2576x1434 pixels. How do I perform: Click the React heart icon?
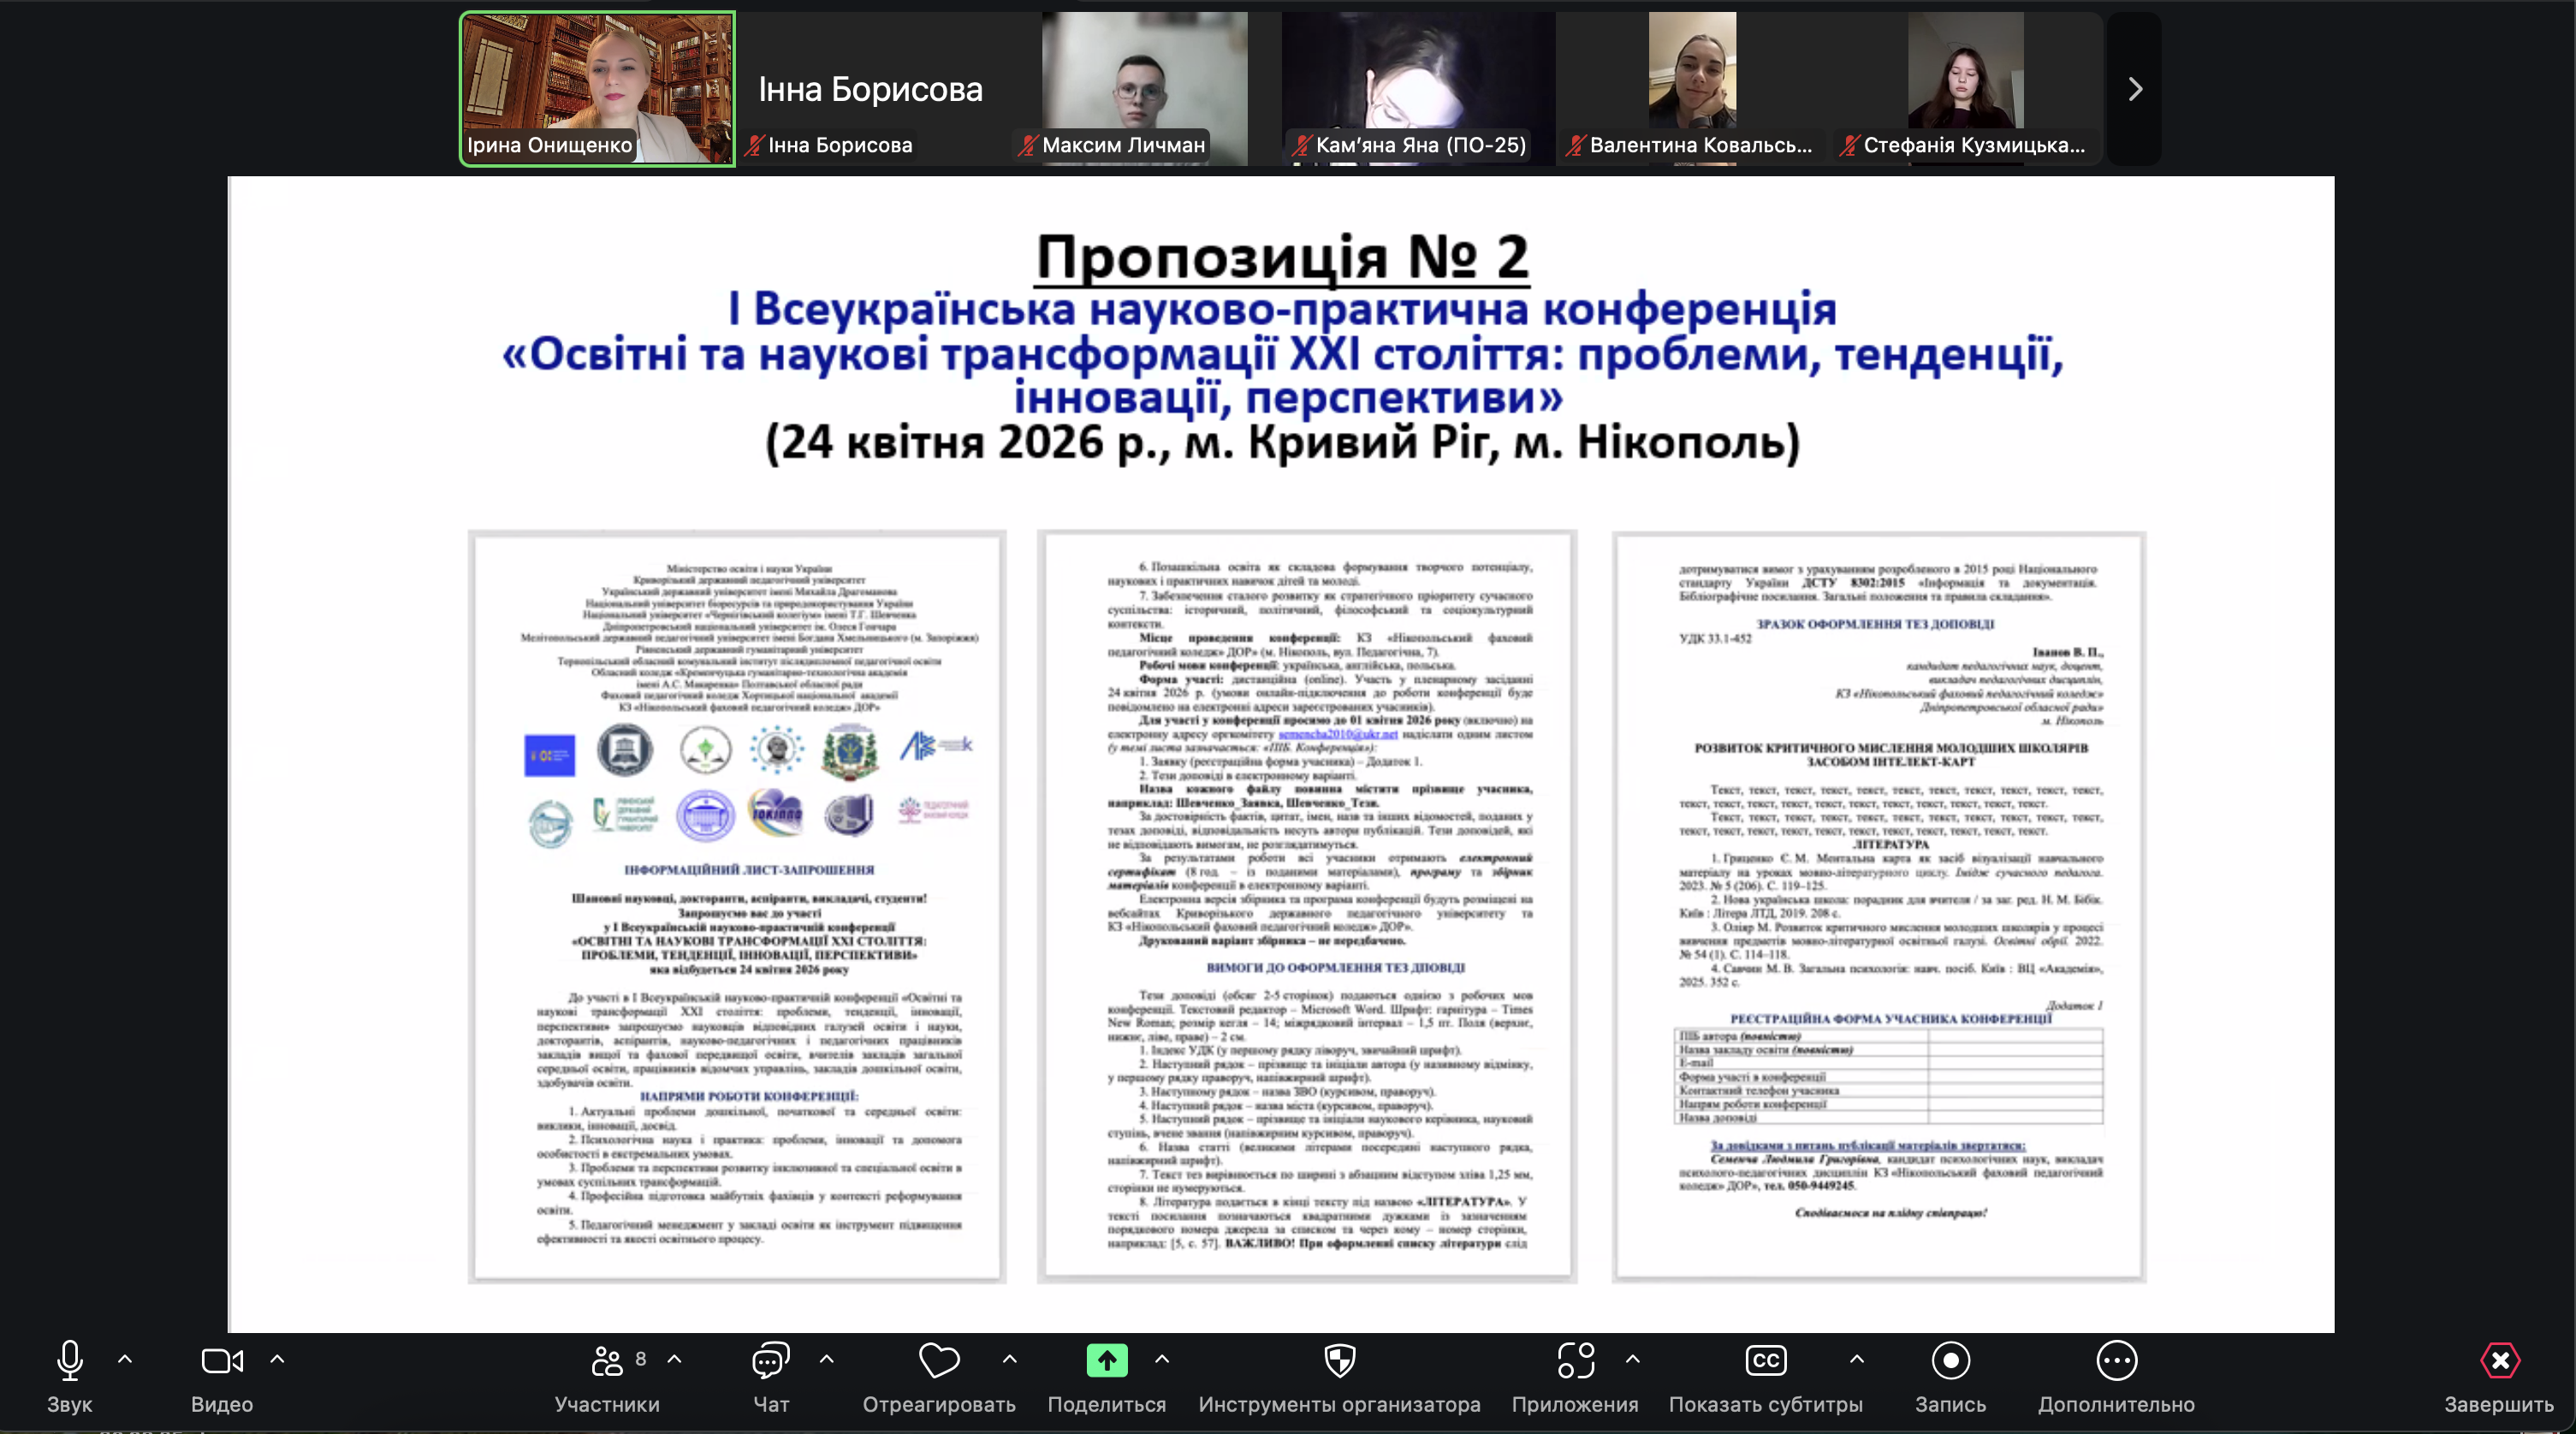click(939, 1361)
